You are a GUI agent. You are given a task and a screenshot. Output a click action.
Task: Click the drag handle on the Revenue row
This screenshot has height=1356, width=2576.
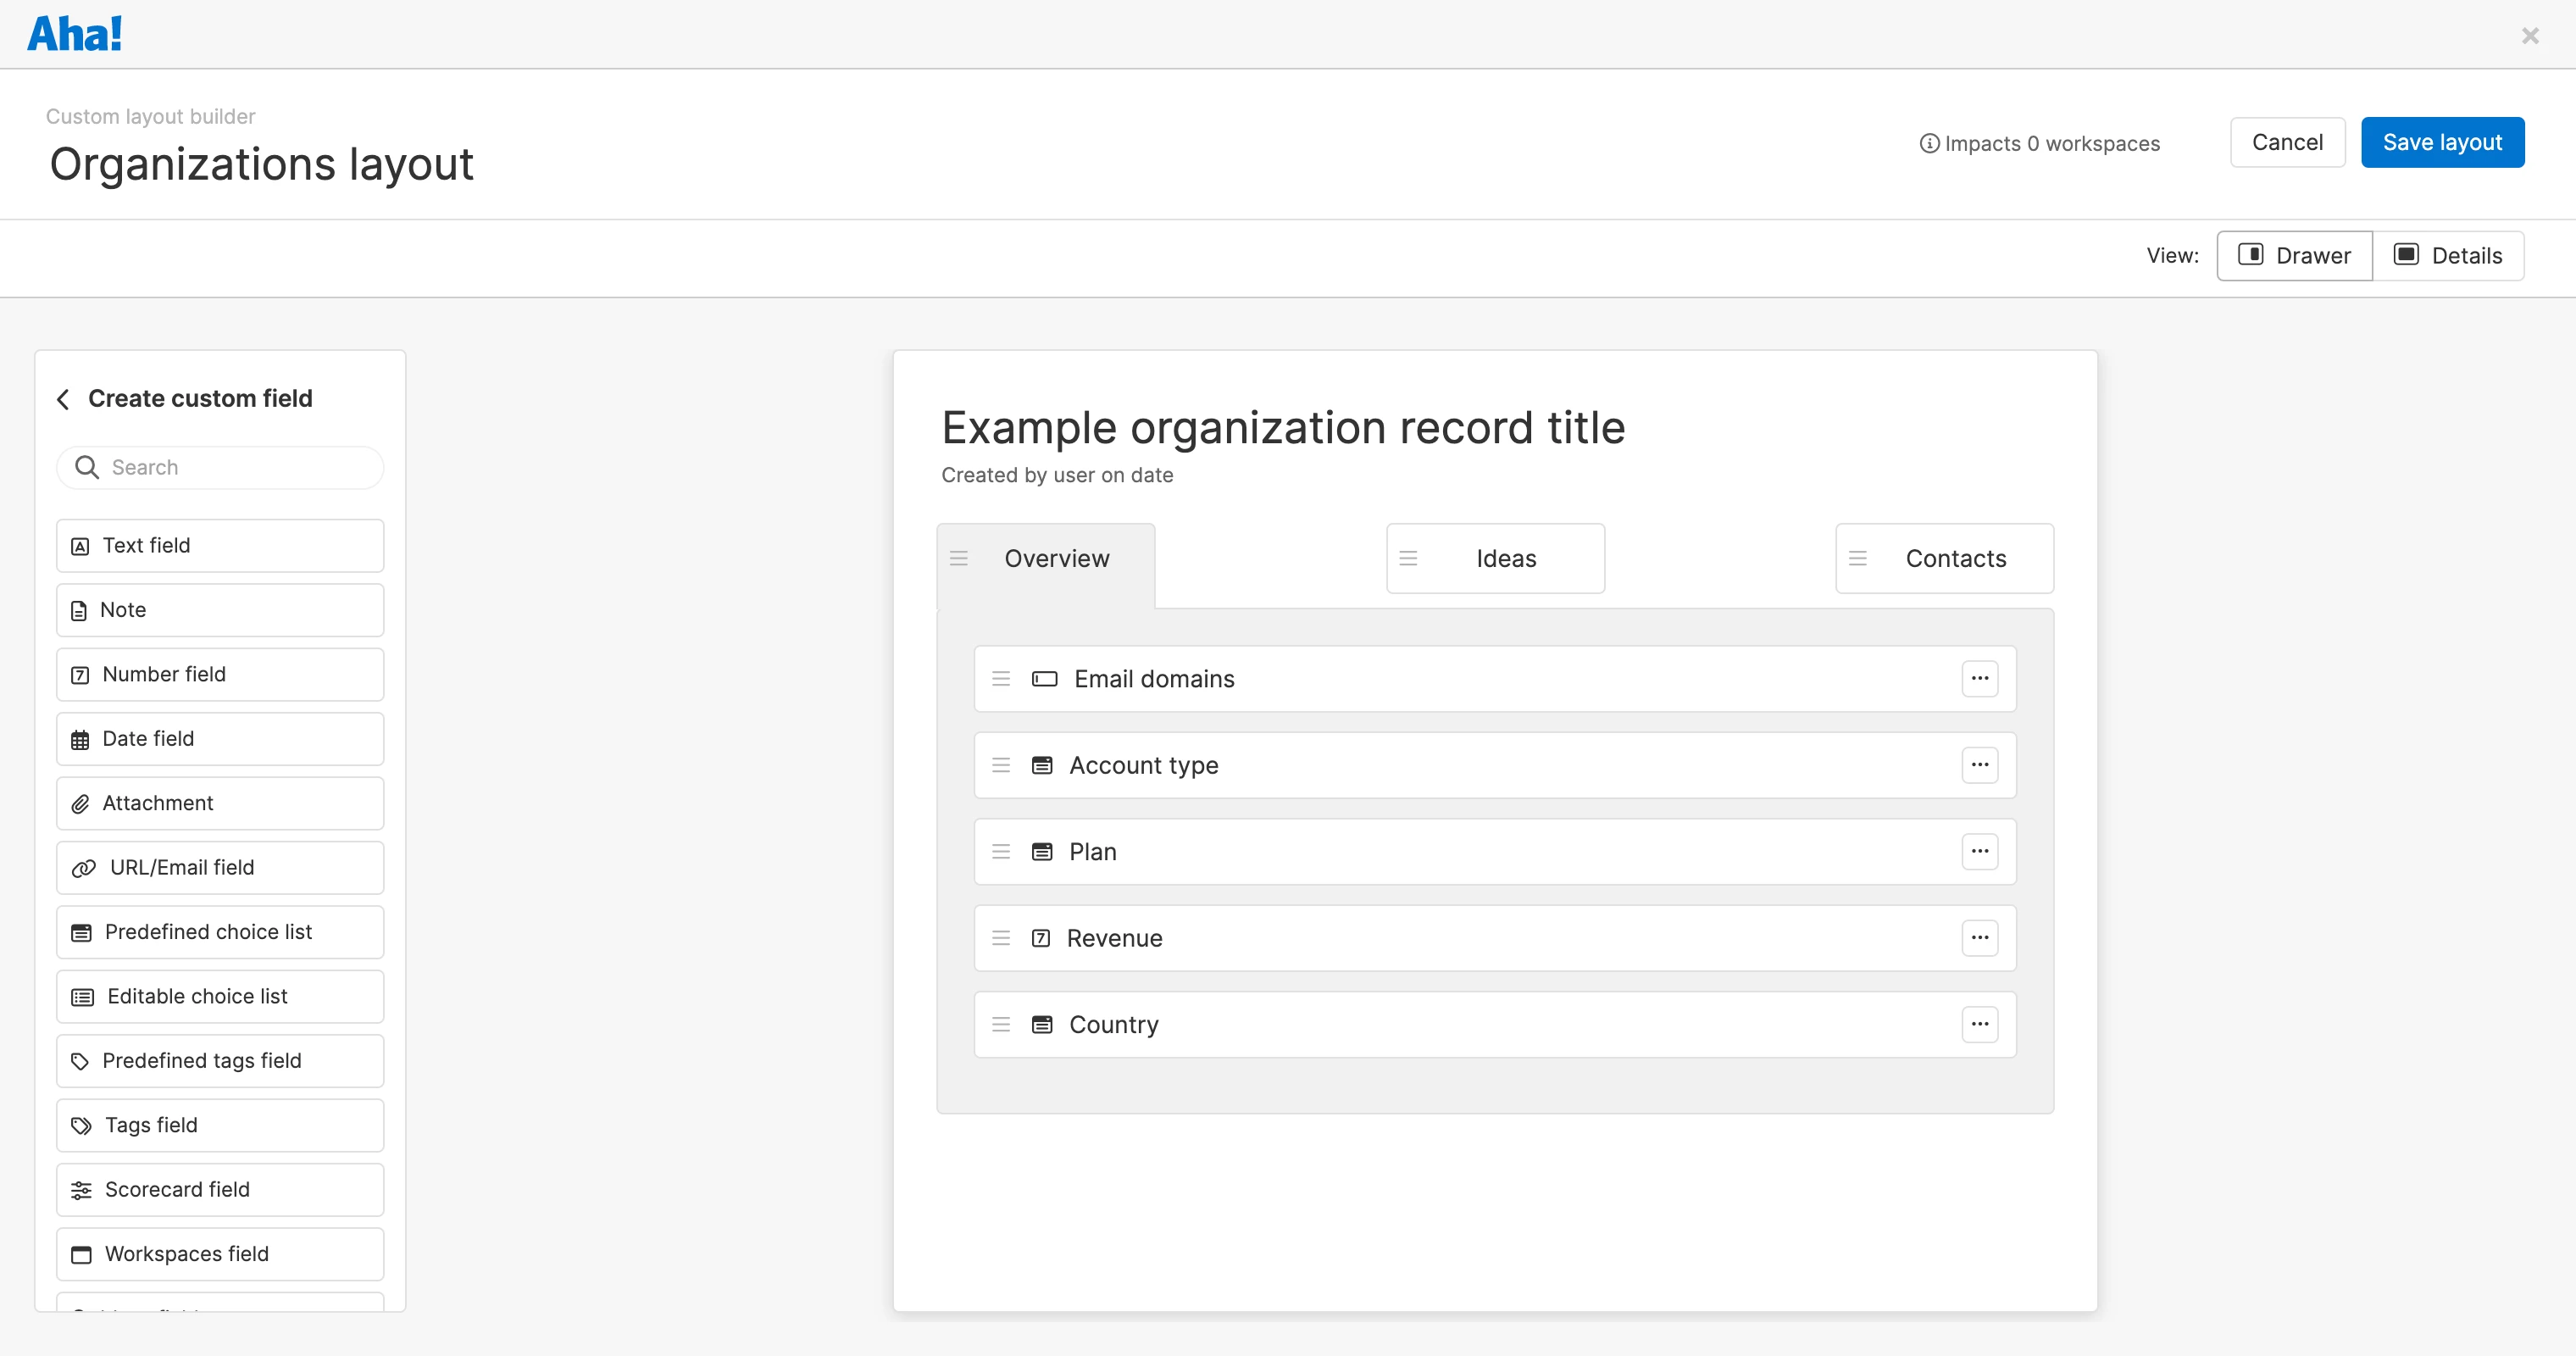tap(1000, 938)
